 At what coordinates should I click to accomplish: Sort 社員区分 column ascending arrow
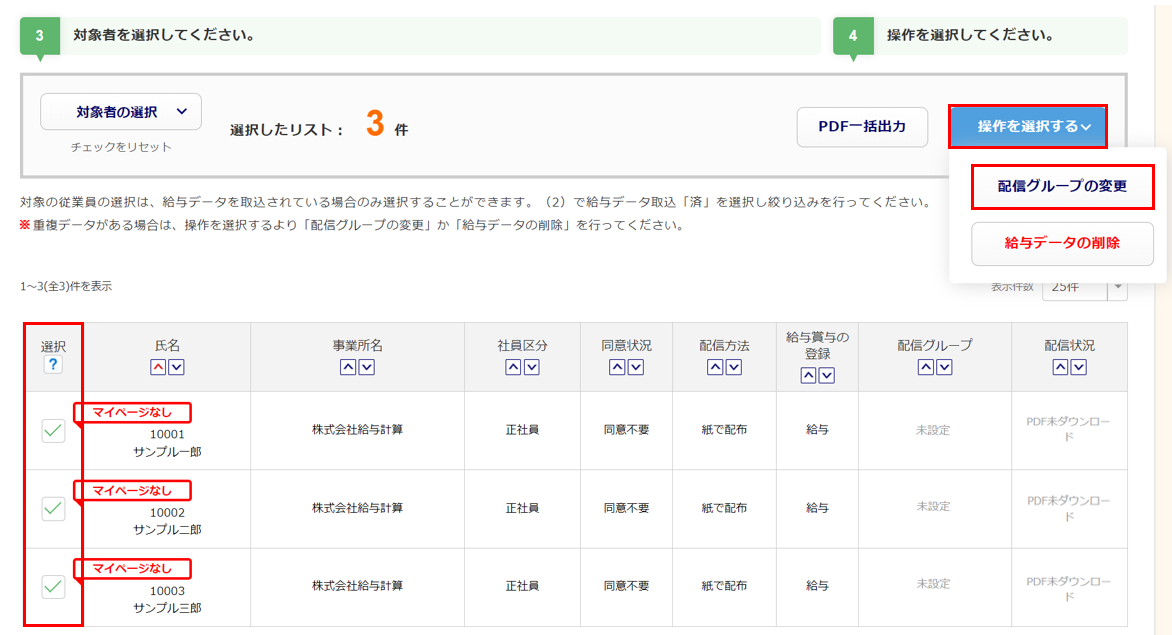click(x=514, y=367)
